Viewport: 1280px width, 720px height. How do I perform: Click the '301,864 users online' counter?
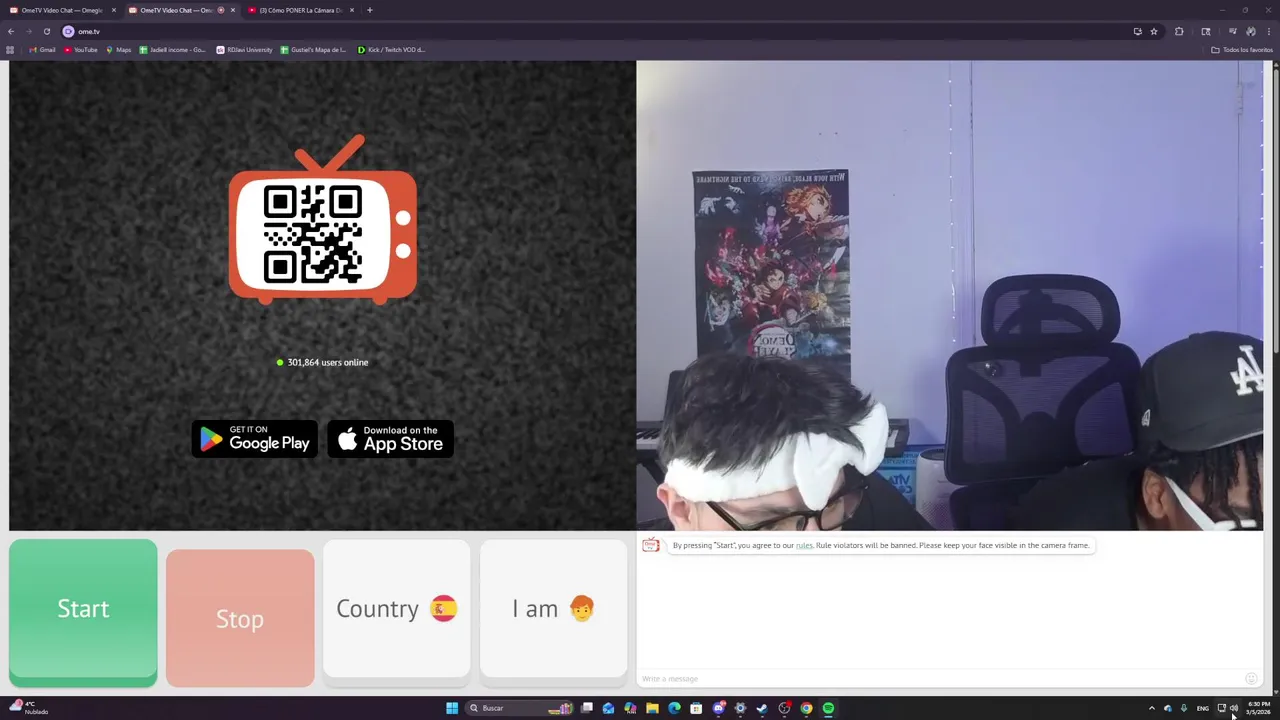click(322, 362)
